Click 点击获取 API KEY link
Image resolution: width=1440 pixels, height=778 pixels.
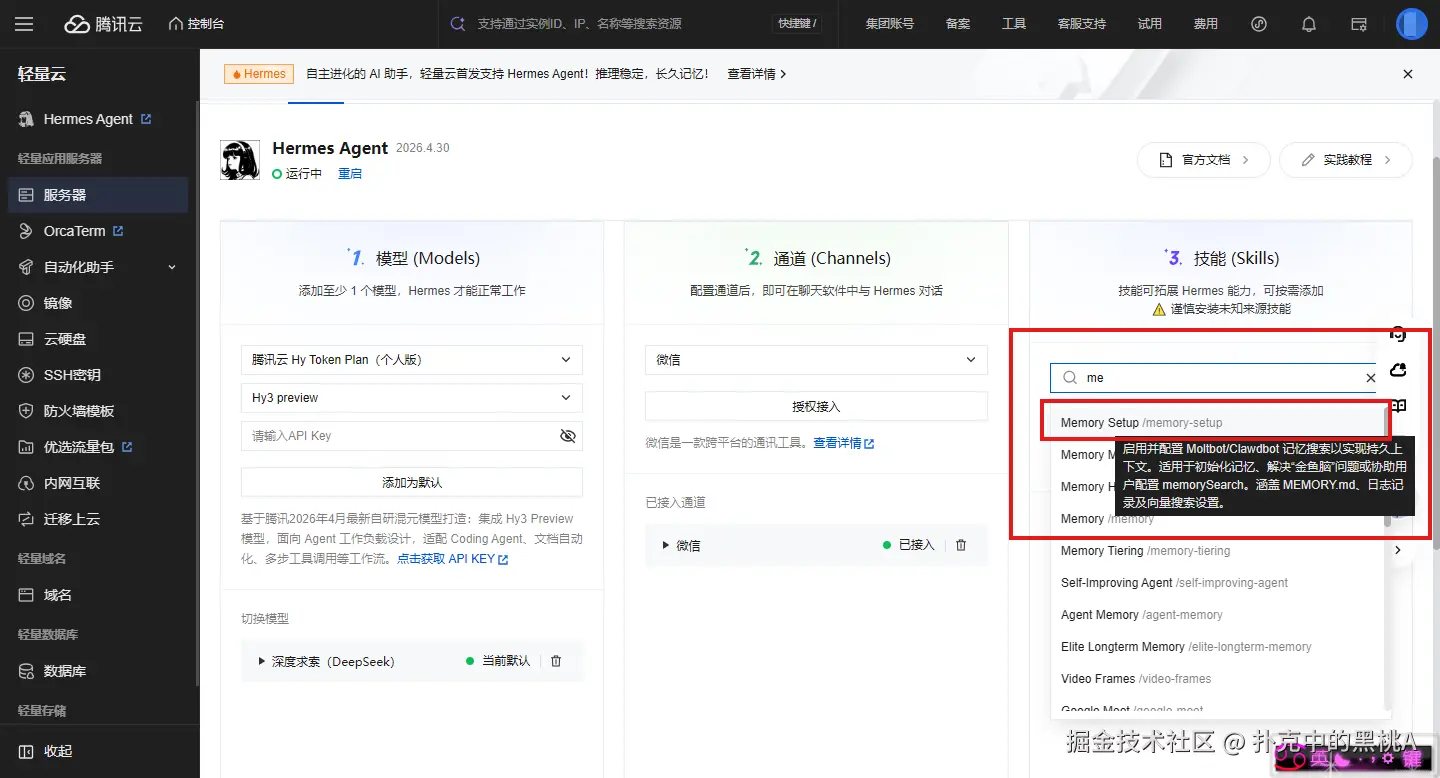453,559
